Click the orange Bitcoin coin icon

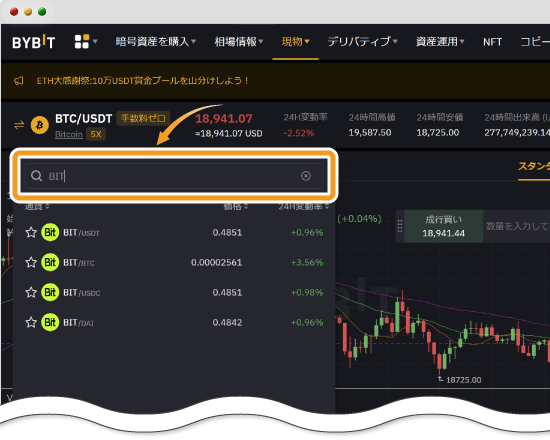coord(40,125)
